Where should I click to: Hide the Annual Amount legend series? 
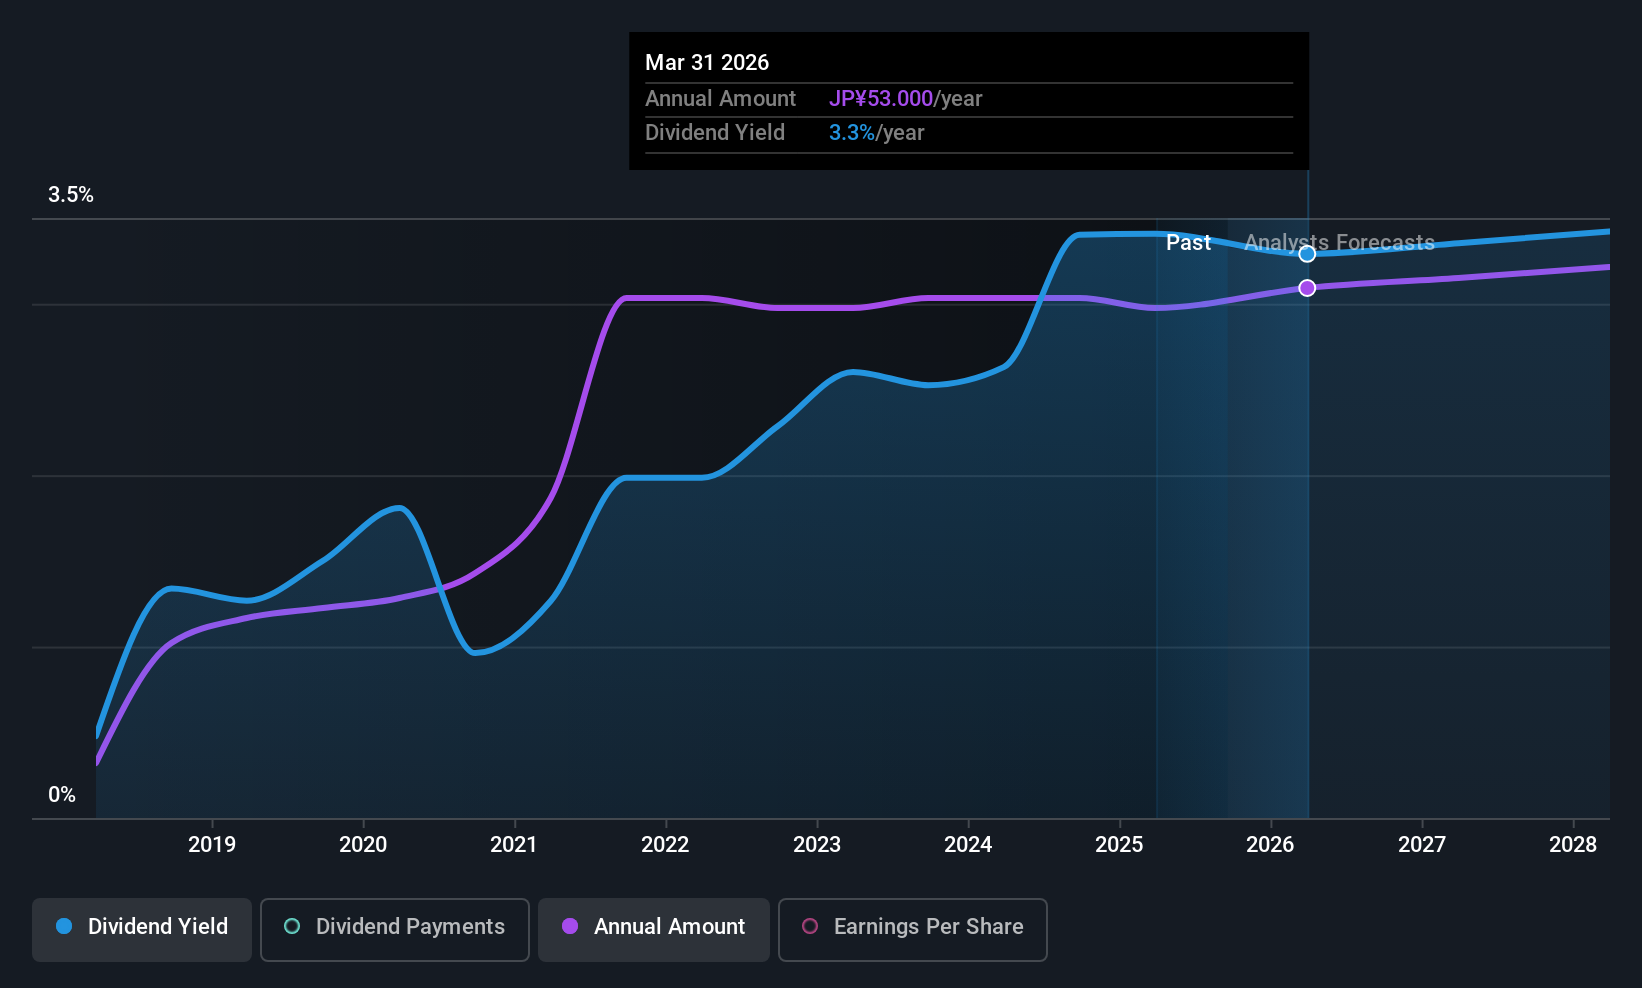coord(654,927)
